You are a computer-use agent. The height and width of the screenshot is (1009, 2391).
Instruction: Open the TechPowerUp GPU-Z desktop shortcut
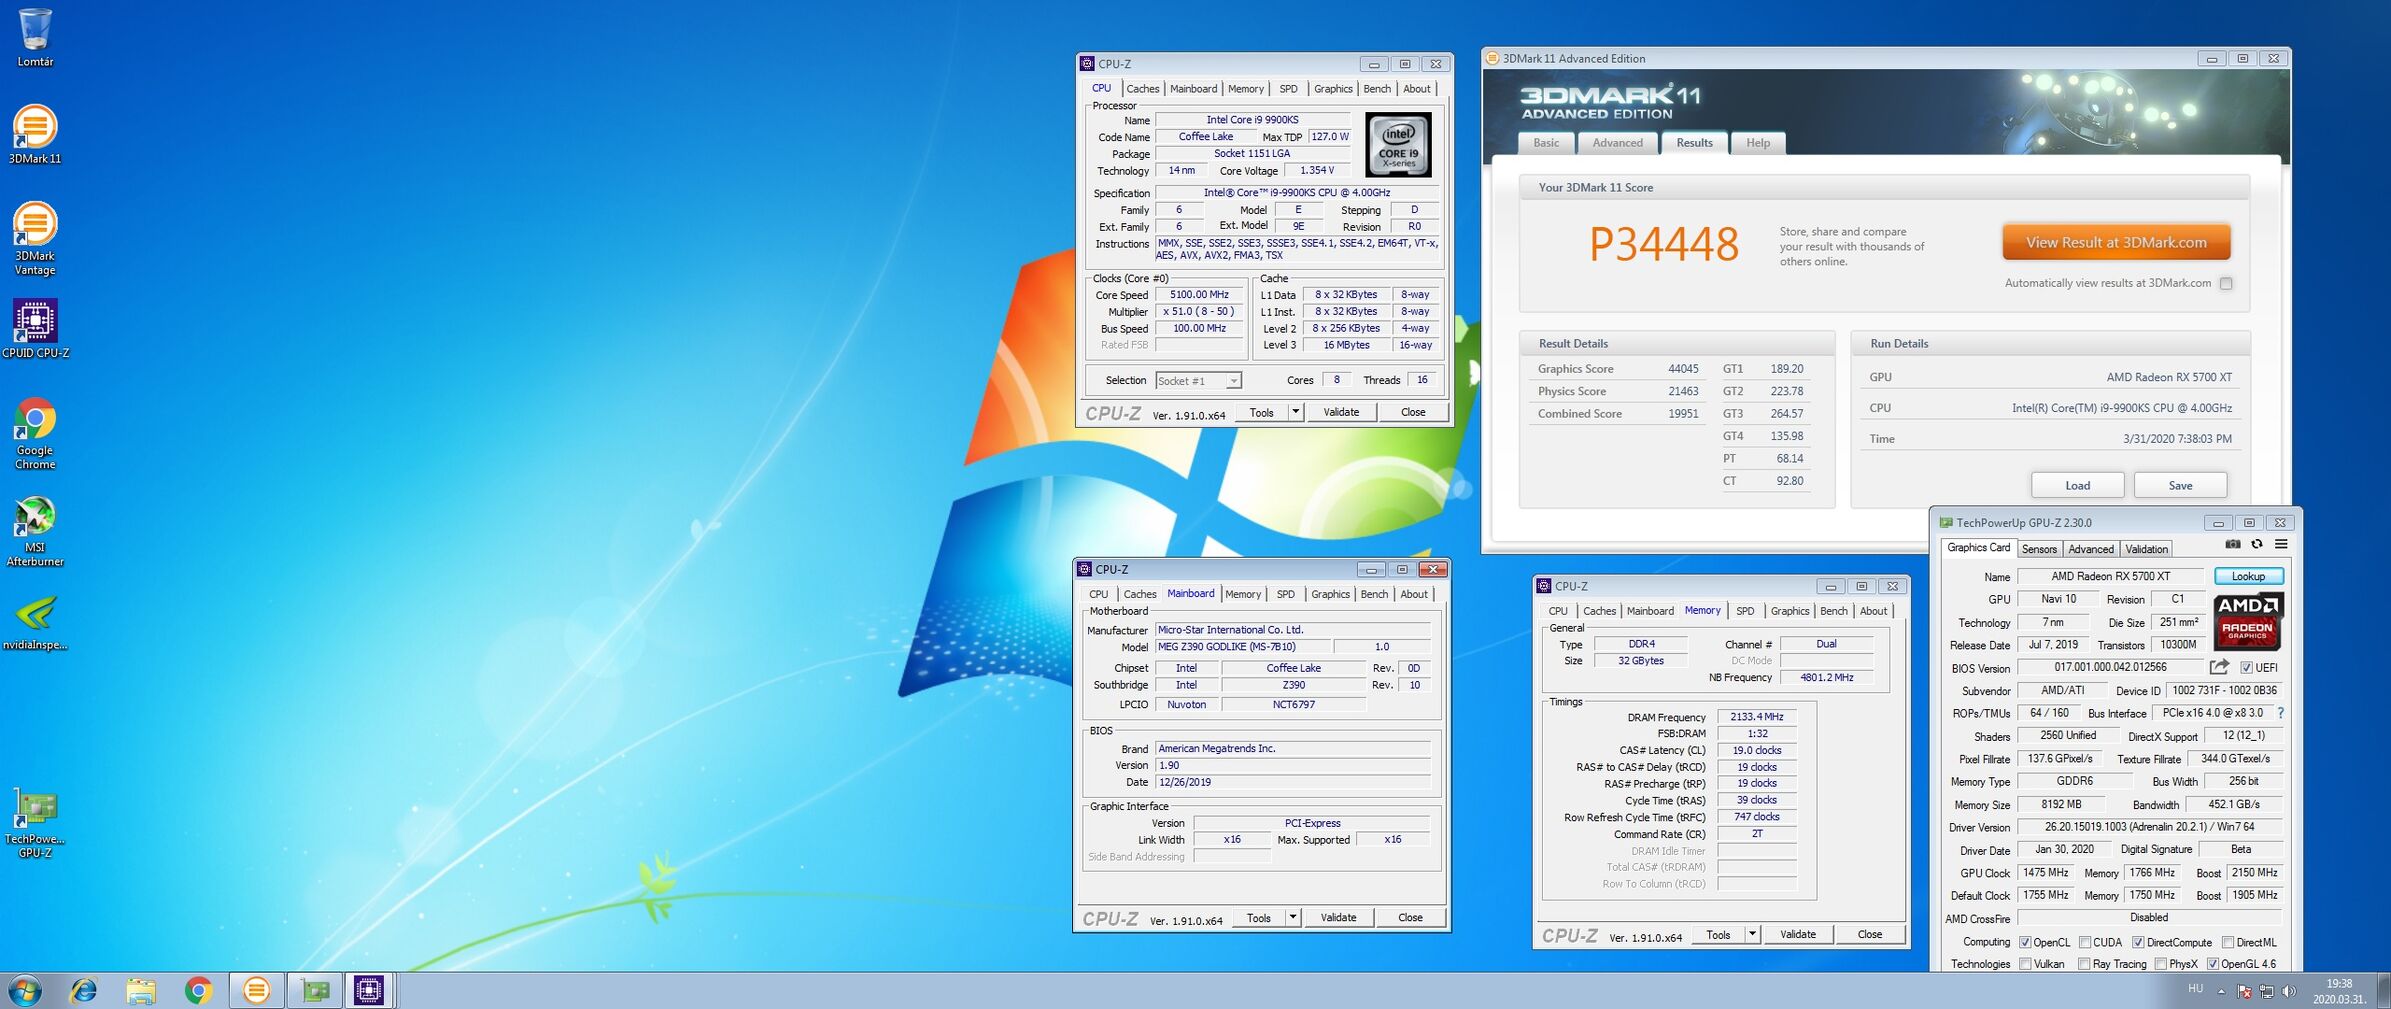point(35,823)
